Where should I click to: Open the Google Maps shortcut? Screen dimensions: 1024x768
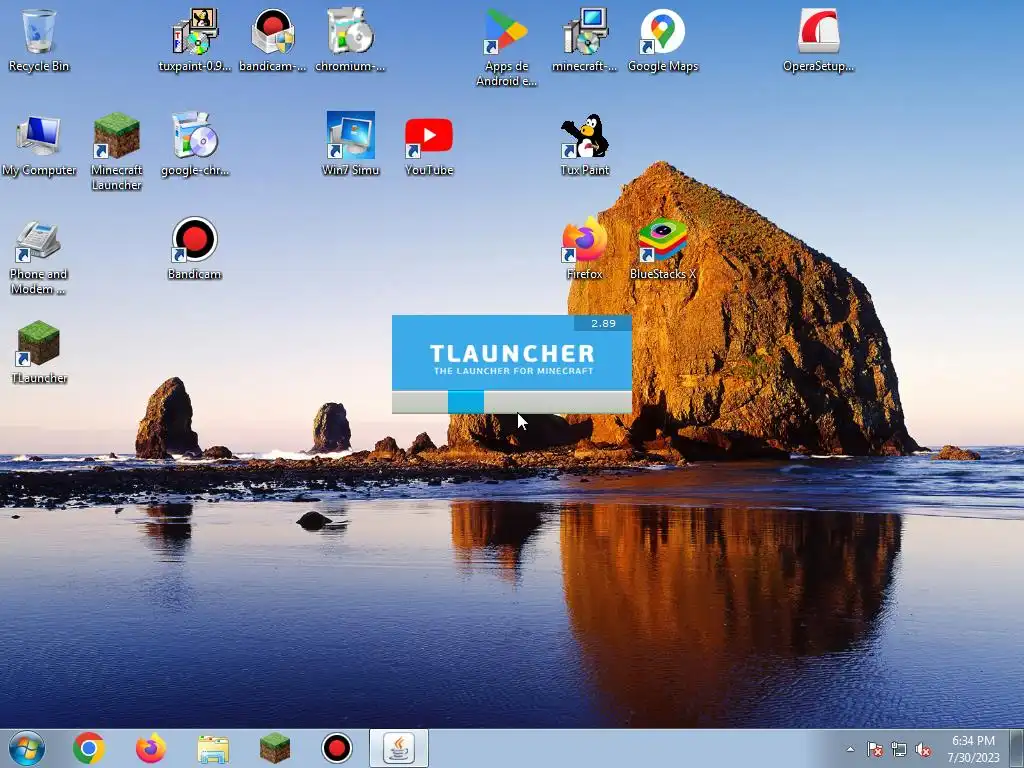click(x=663, y=40)
